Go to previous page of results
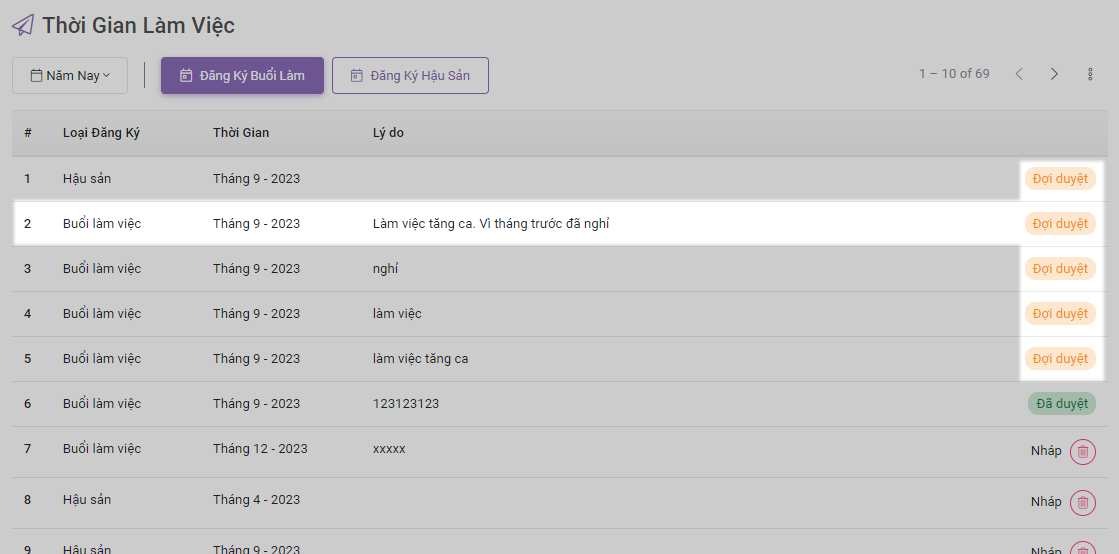 1019,74
